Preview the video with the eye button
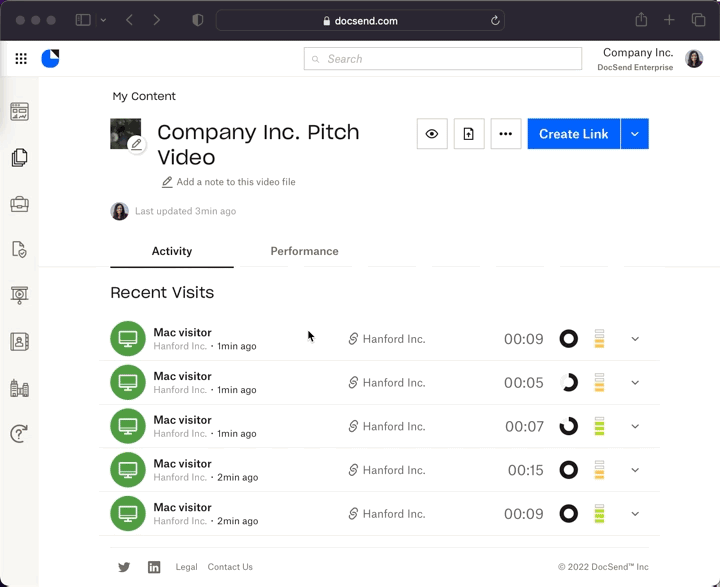 point(432,134)
